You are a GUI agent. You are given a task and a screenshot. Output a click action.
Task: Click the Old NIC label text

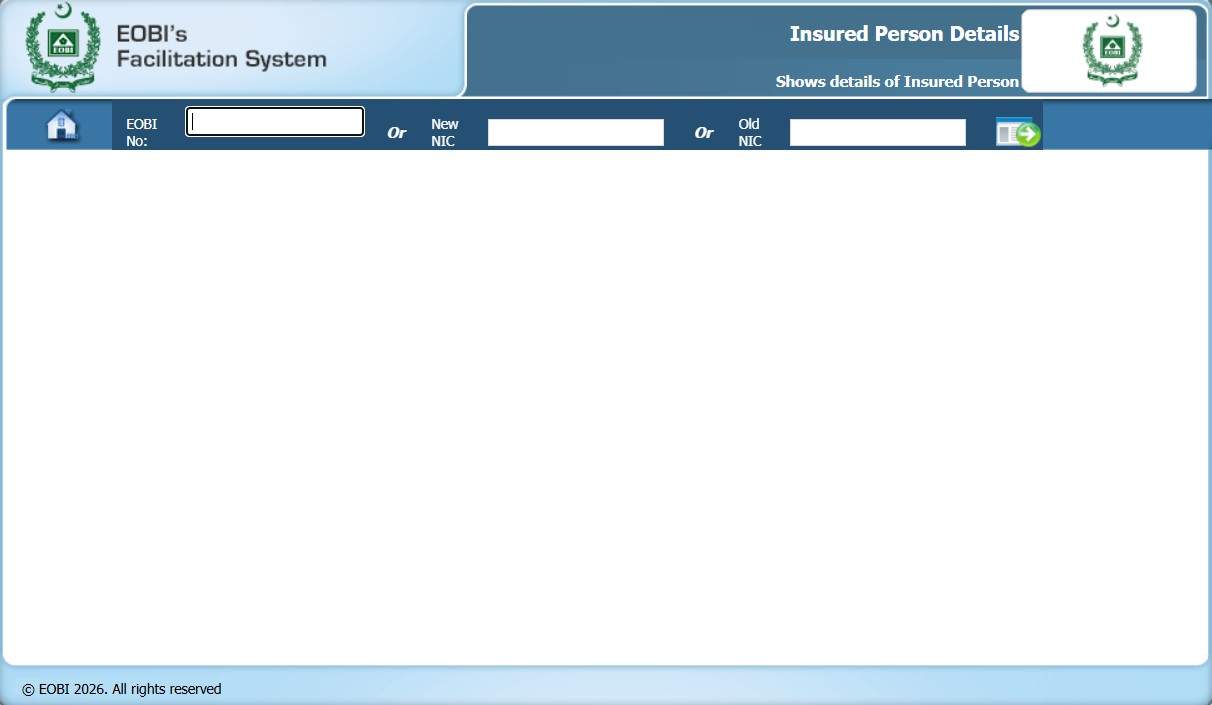[x=750, y=132]
